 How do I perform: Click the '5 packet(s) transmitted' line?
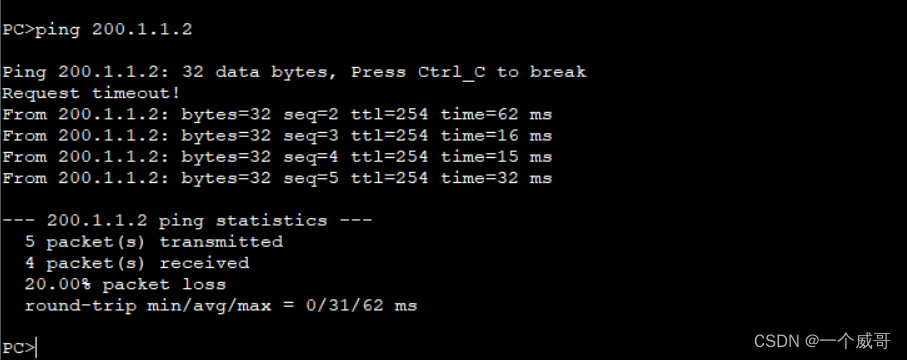pos(154,242)
